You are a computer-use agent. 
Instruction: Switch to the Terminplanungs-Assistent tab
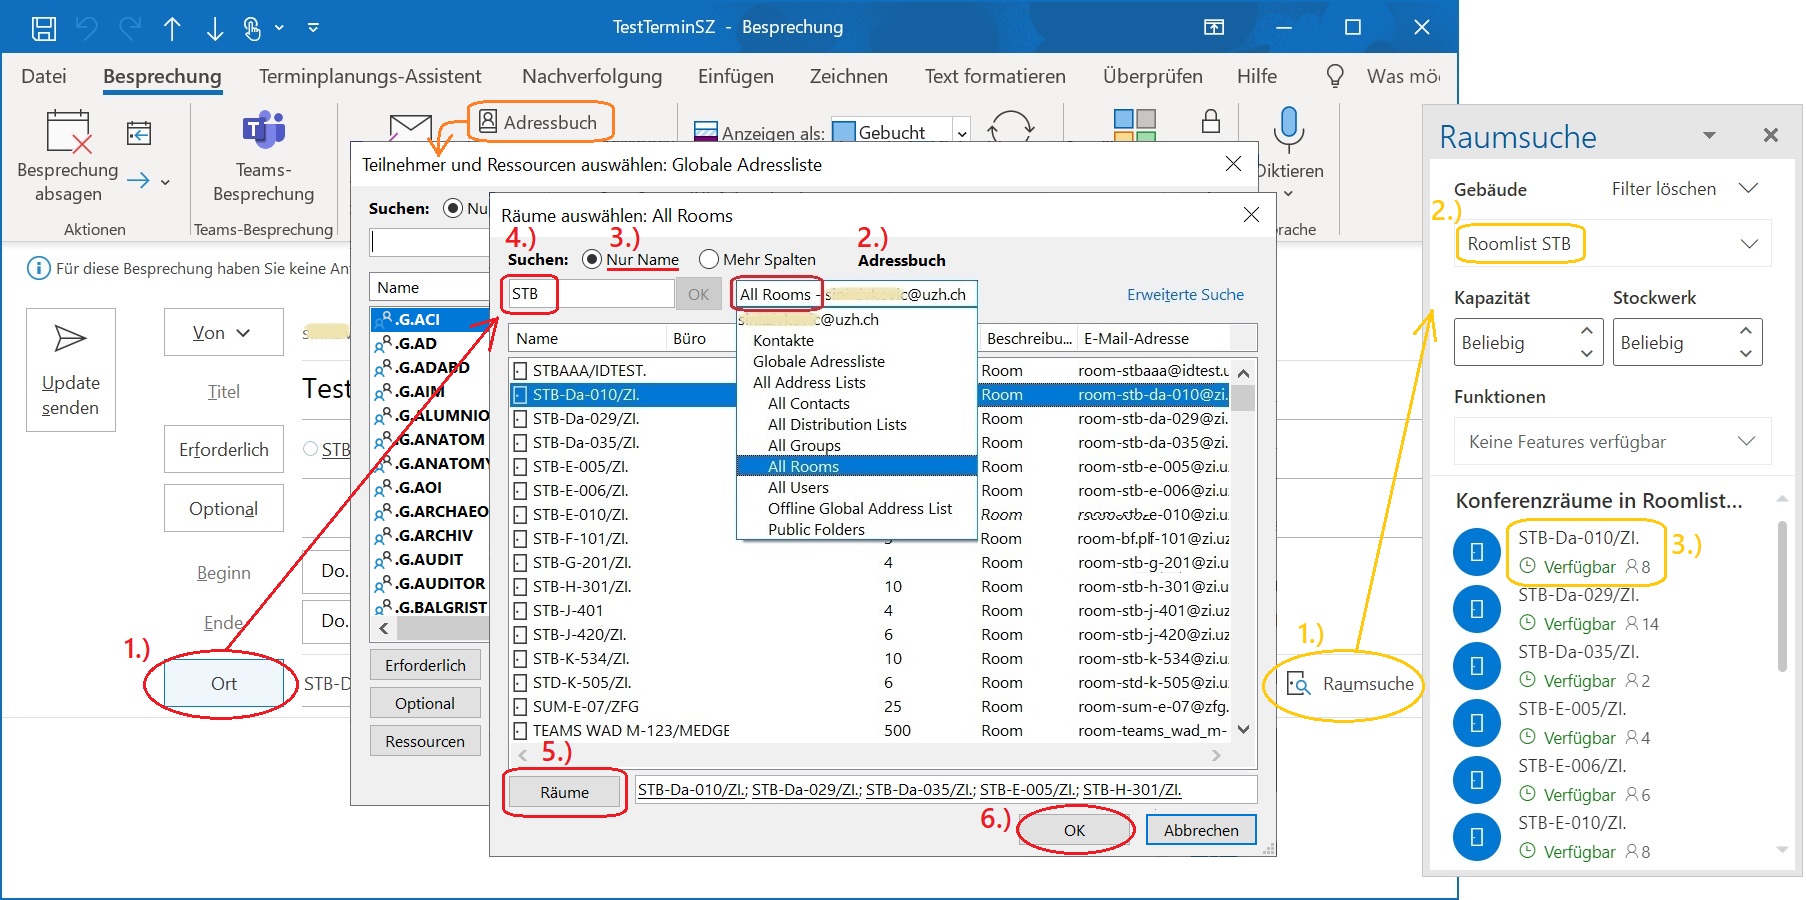tap(370, 77)
